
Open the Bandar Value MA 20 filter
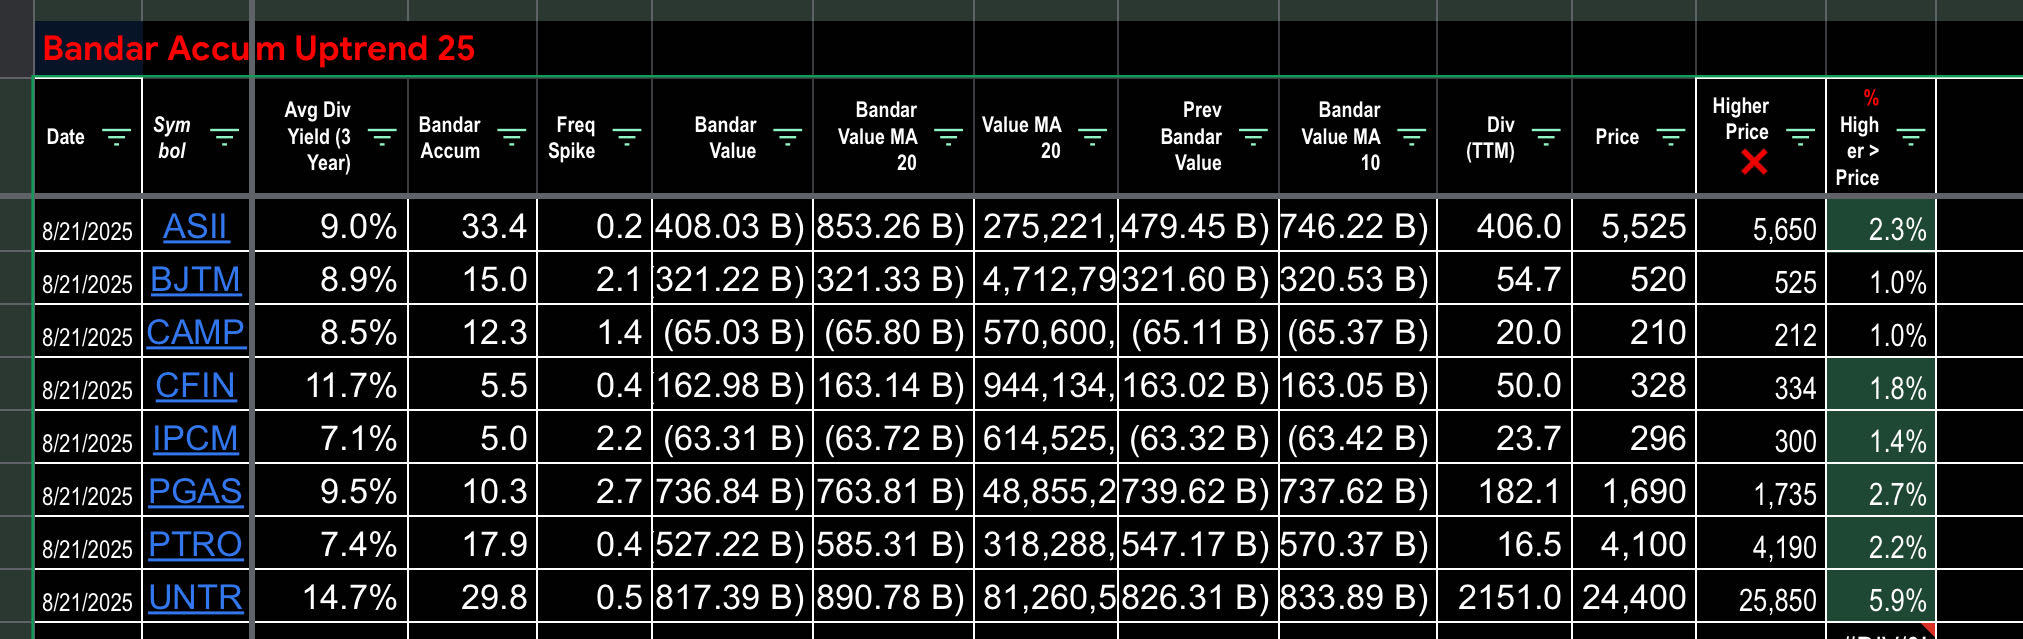(x=948, y=137)
